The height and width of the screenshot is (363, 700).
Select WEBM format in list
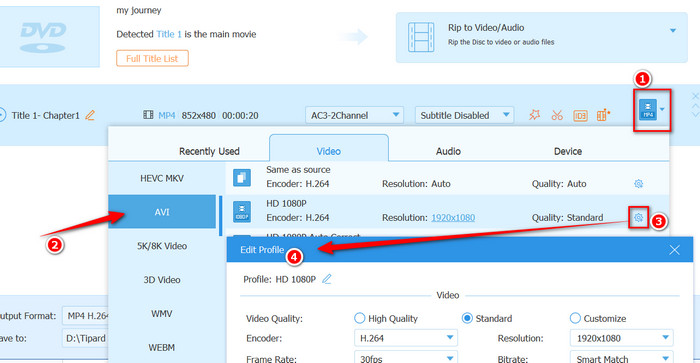pyautogui.click(x=162, y=347)
